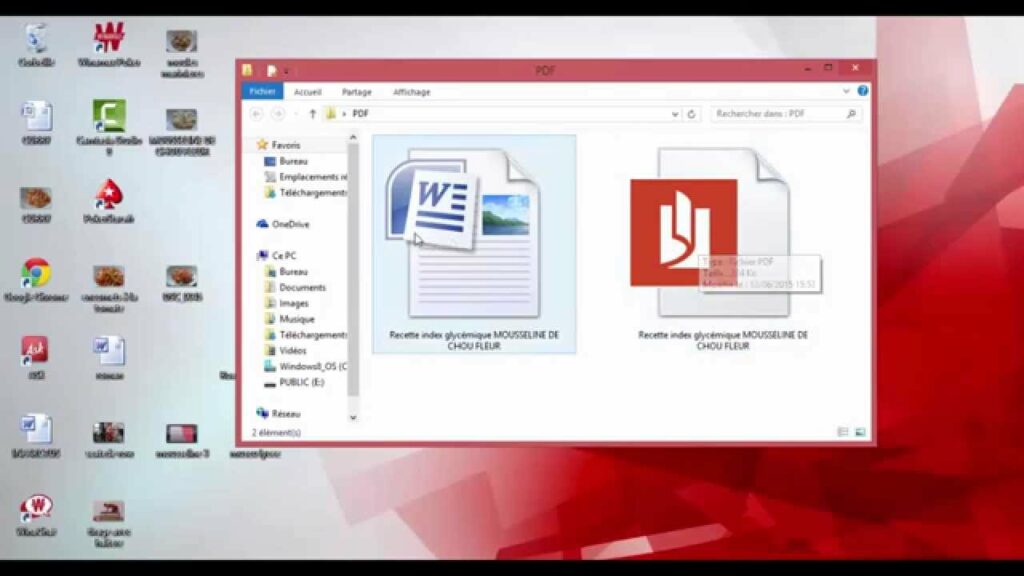Image resolution: width=1024 pixels, height=576 pixels.
Task: Select OneDrive in the navigation pane
Action: click(290, 224)
